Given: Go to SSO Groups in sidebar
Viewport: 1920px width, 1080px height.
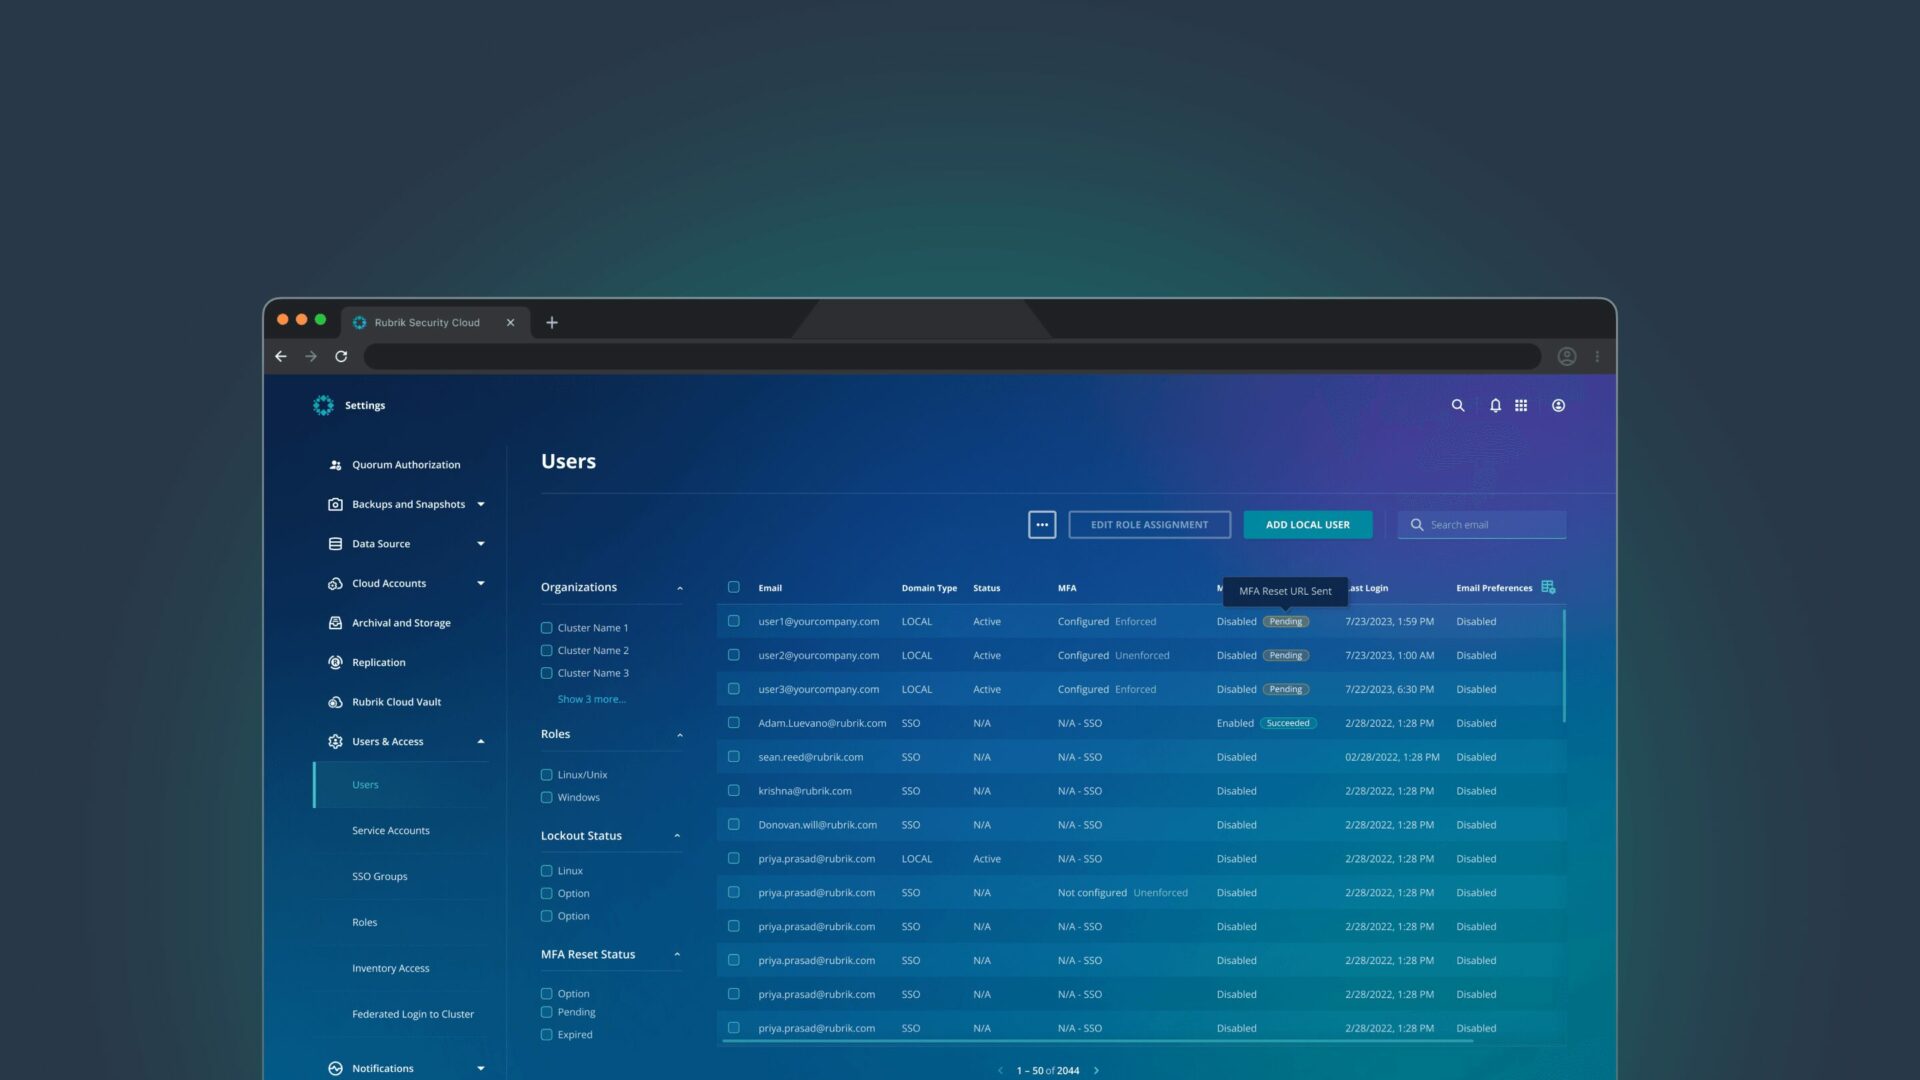Looking at the screenshot, I should click(380, 876).
